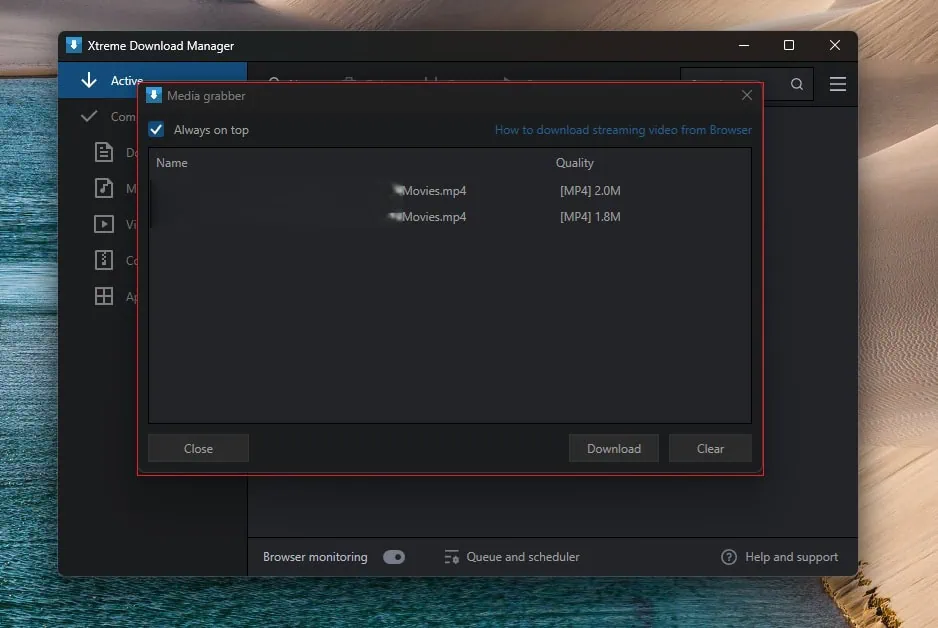
Task: Click the Close button in Media grabber
Action: tap(198, 449)
